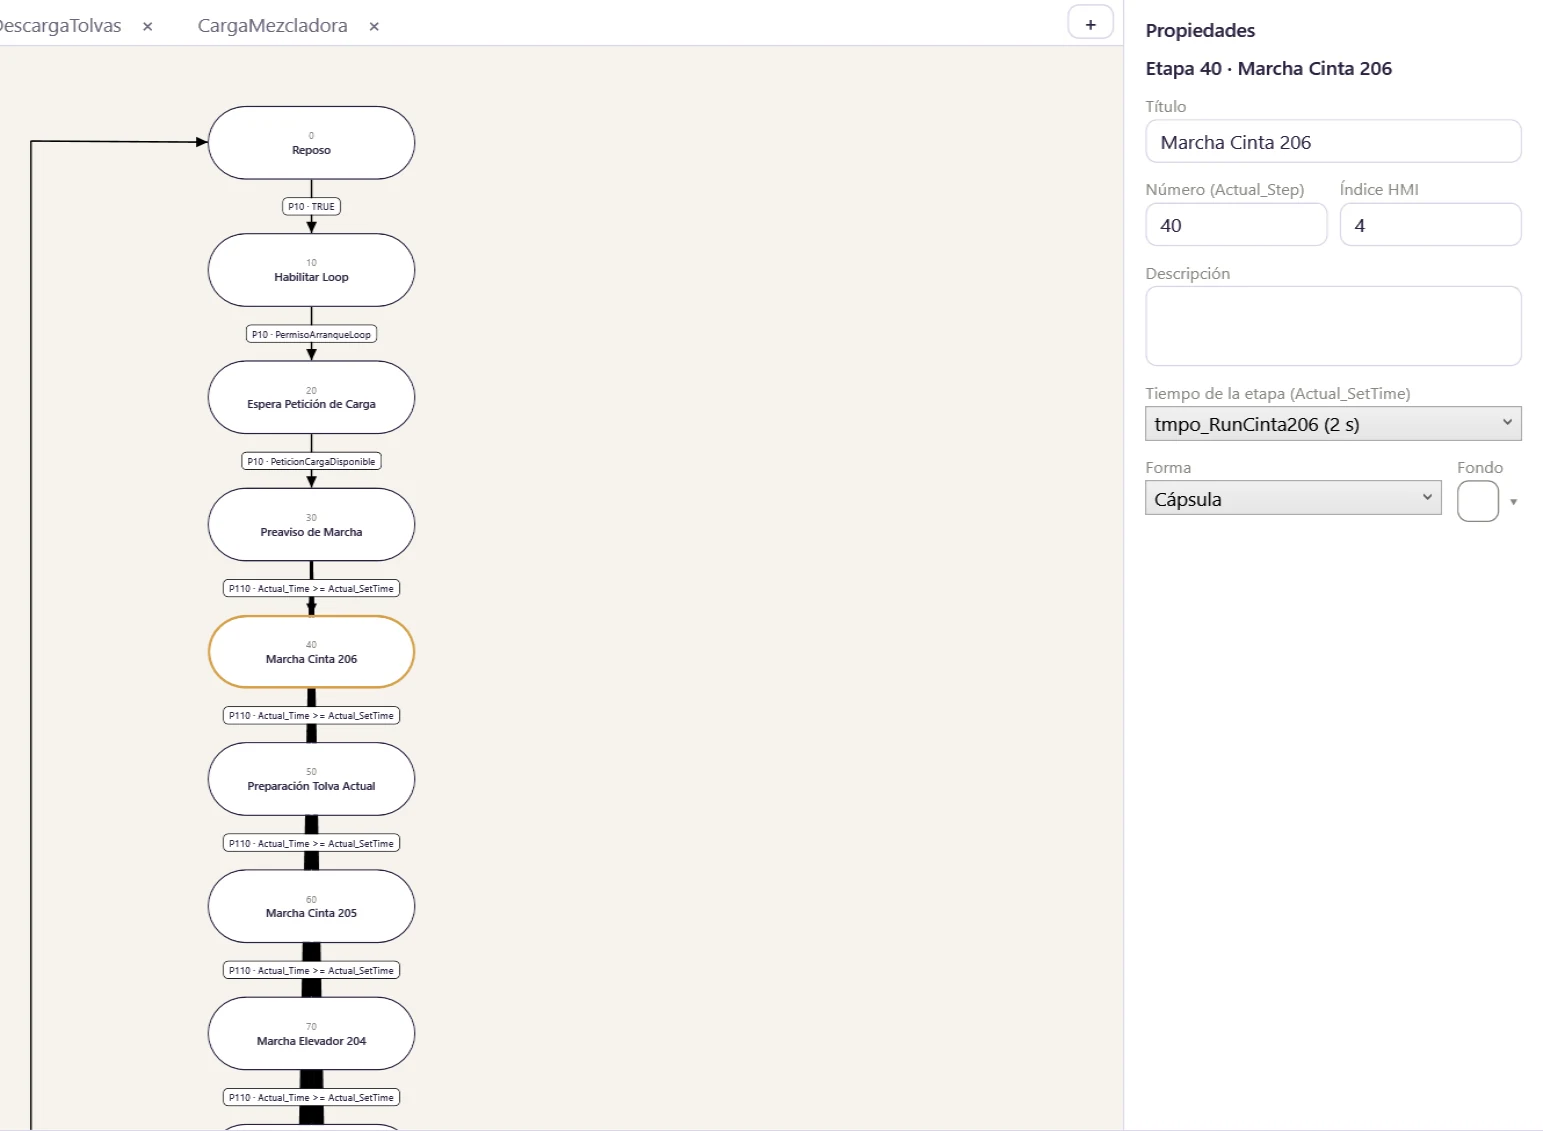The image size is (1543, 1131).
Task: Click the Descripción text area
Action: pos(1333,326)
